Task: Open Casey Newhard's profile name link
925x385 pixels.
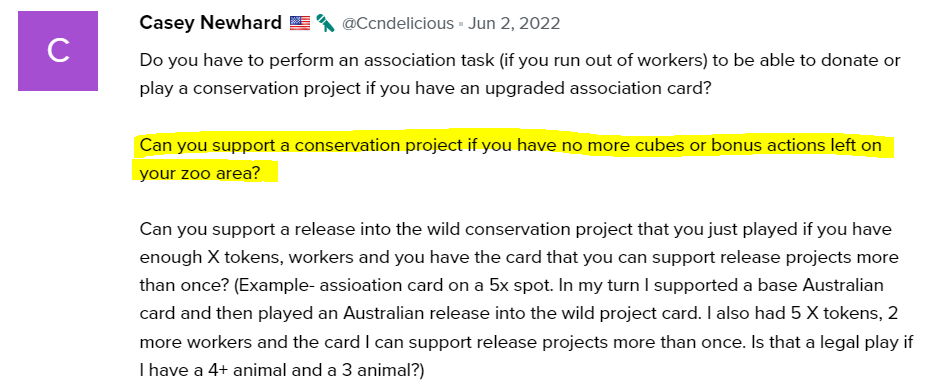Action: coord(211,23)
